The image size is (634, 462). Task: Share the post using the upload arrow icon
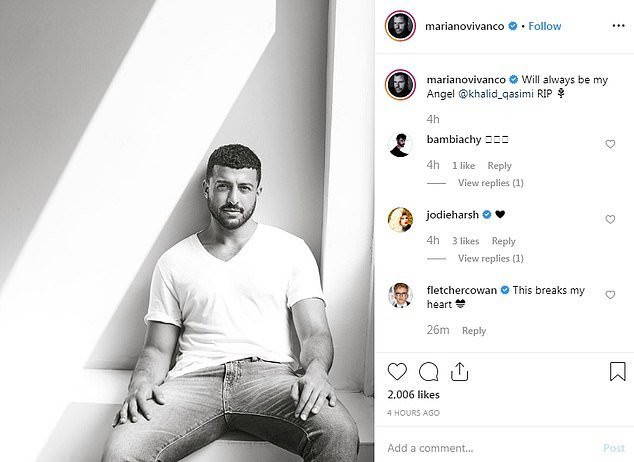[x=459, y=372]
